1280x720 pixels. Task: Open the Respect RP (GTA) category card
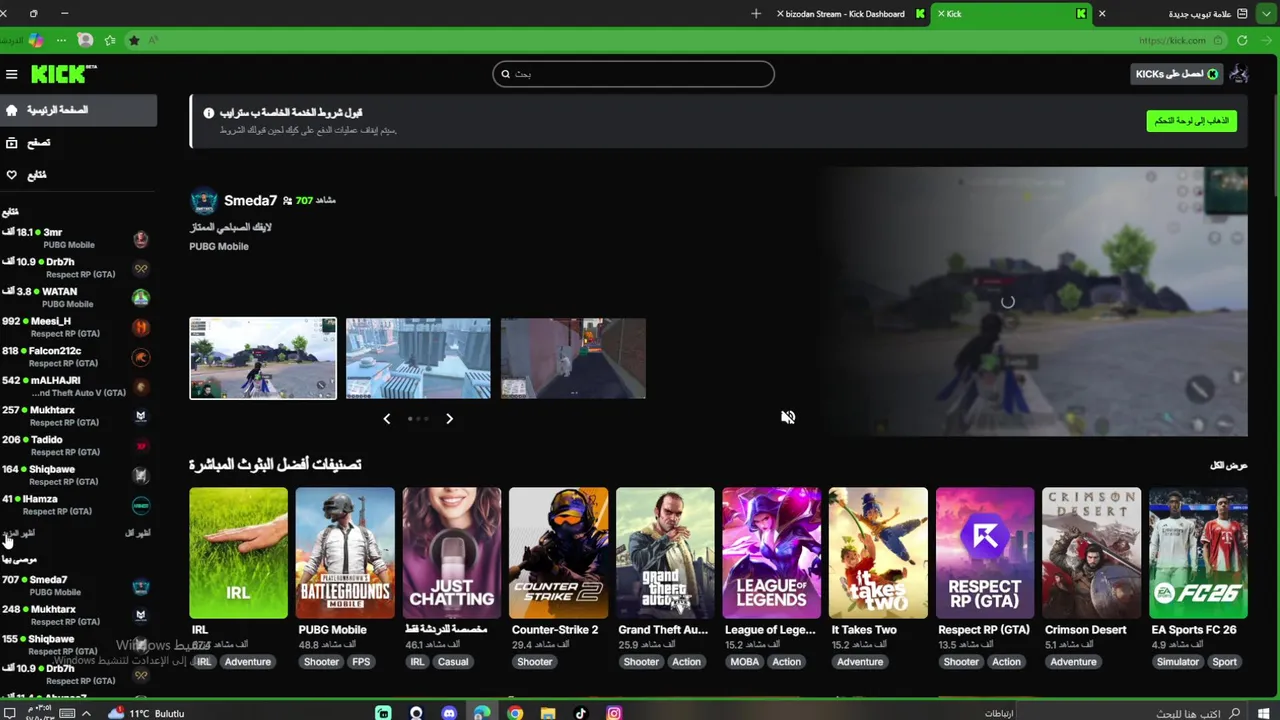tap(985, 553)
